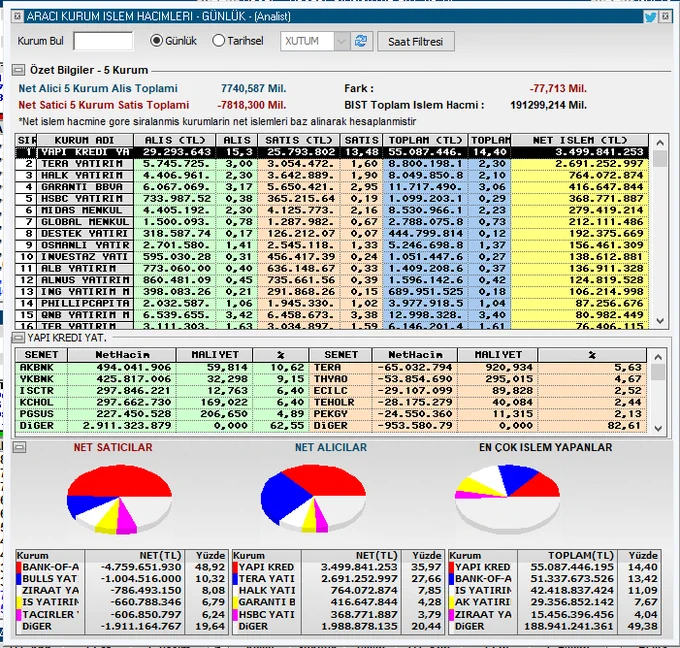This screenshot has height=648, width=680.
Task: Select the INVESTAZ YATI broker row
Action: click(x=332, y=257)
